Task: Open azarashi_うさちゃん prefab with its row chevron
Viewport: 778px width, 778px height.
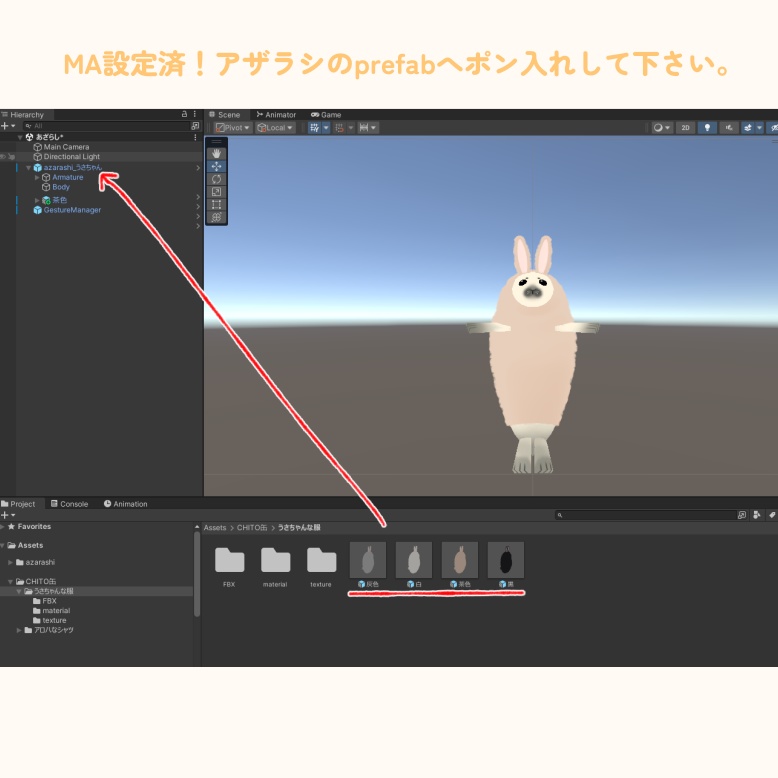Action: (x=198, y=168)
